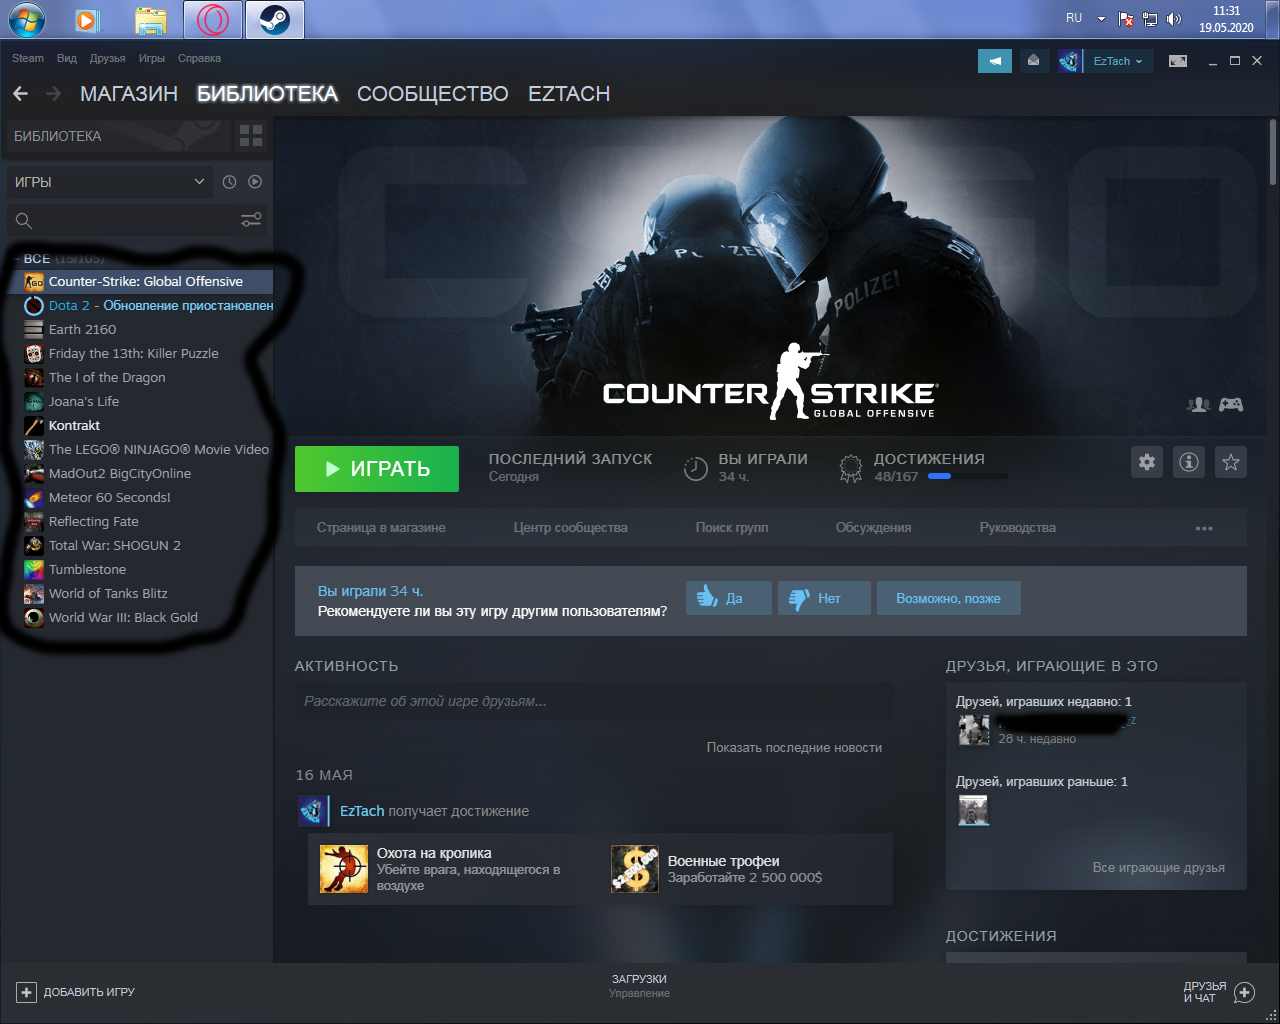Click the forward navigation arrow

click(x=53, y=94)
